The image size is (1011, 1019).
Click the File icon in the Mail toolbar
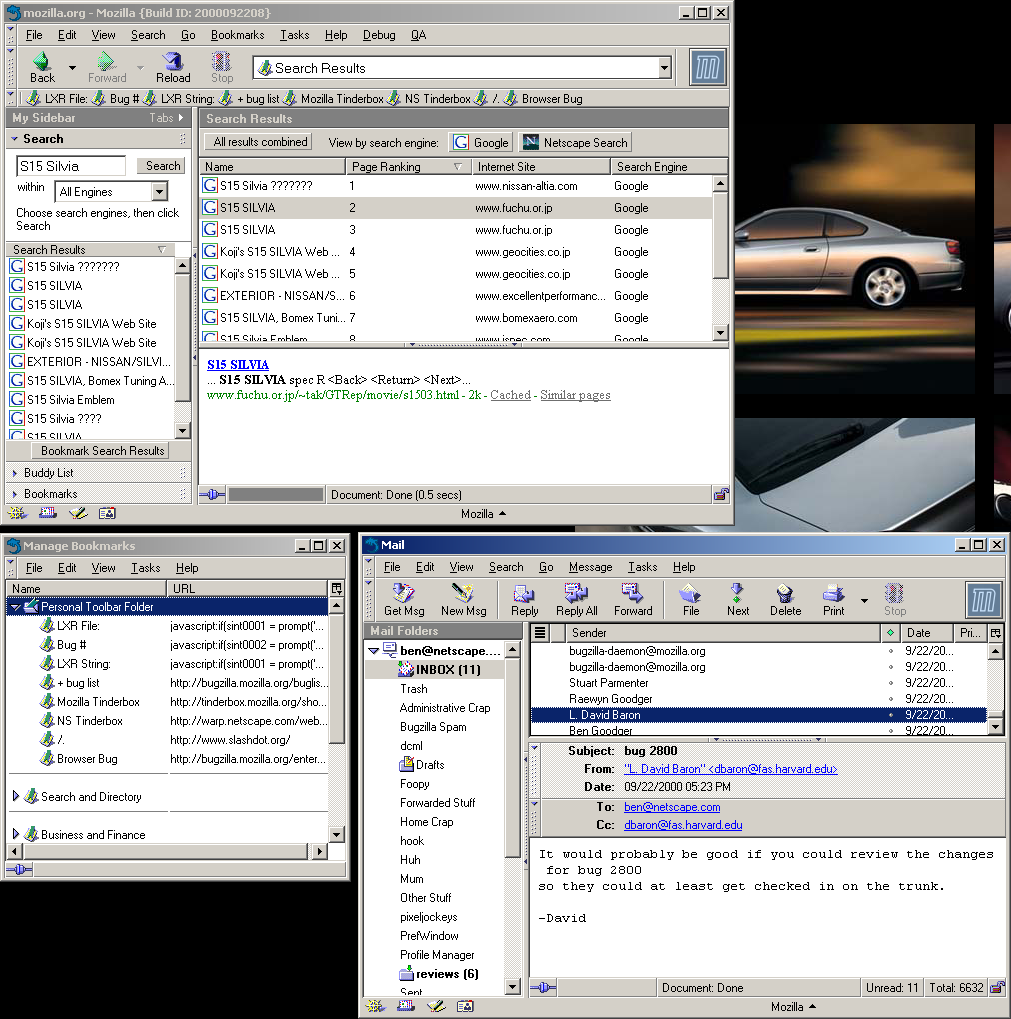[690, 593]
